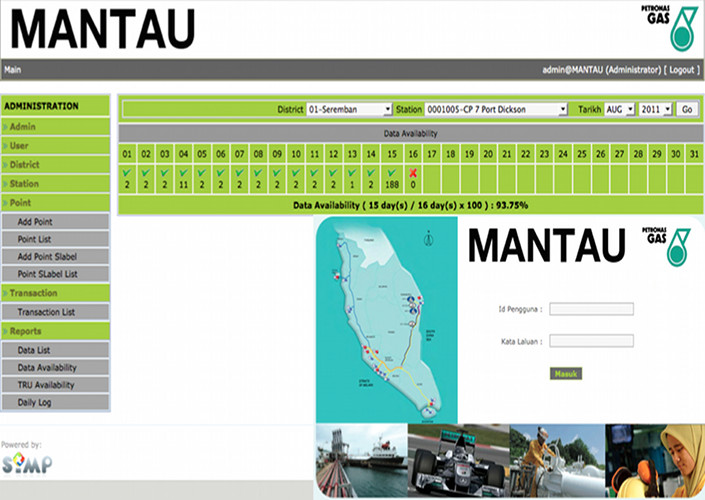Click the green checkmark under day 08

click(x=258, y=172)
